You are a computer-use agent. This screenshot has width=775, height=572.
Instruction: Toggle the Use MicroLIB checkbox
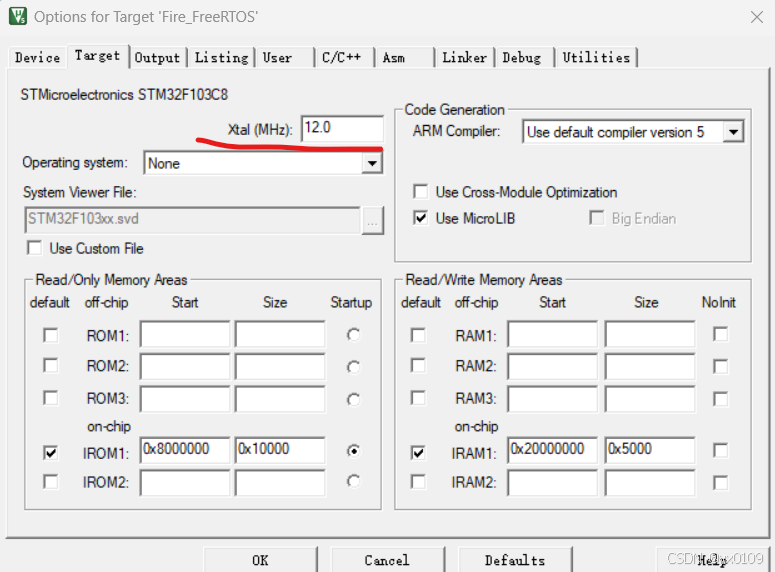(x=421, y=218)
